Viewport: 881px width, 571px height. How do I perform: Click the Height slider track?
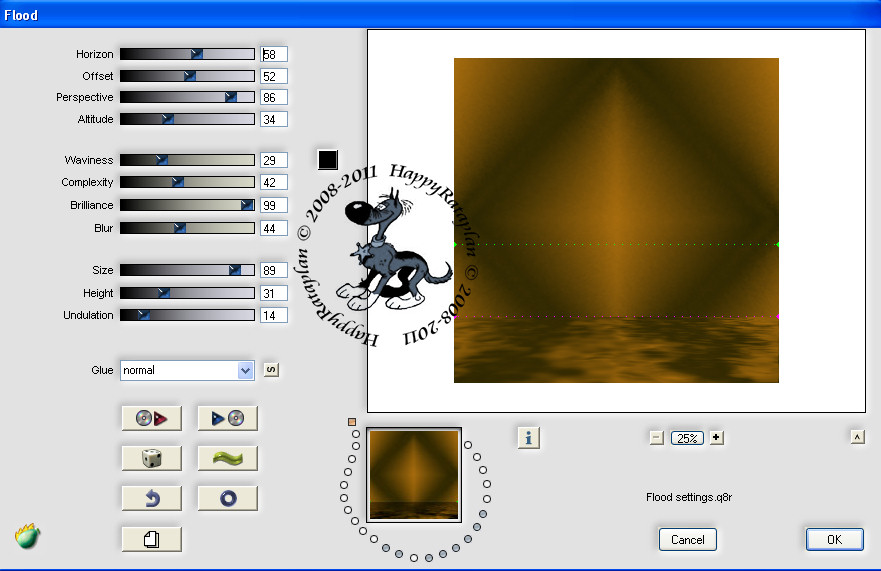[187, 293]
